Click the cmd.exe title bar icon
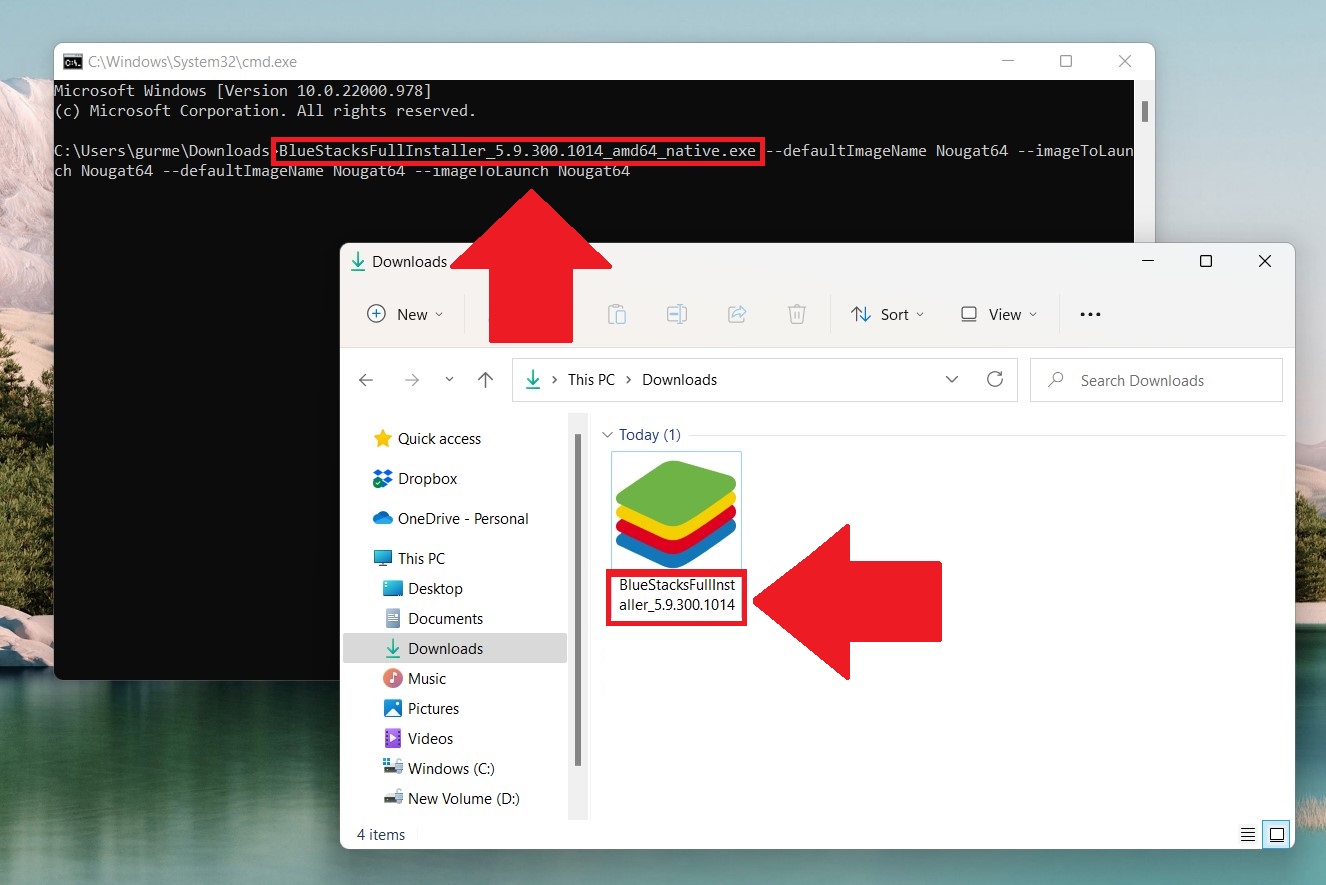Viewport: 1326px width, 885px height. pos(72,61)
